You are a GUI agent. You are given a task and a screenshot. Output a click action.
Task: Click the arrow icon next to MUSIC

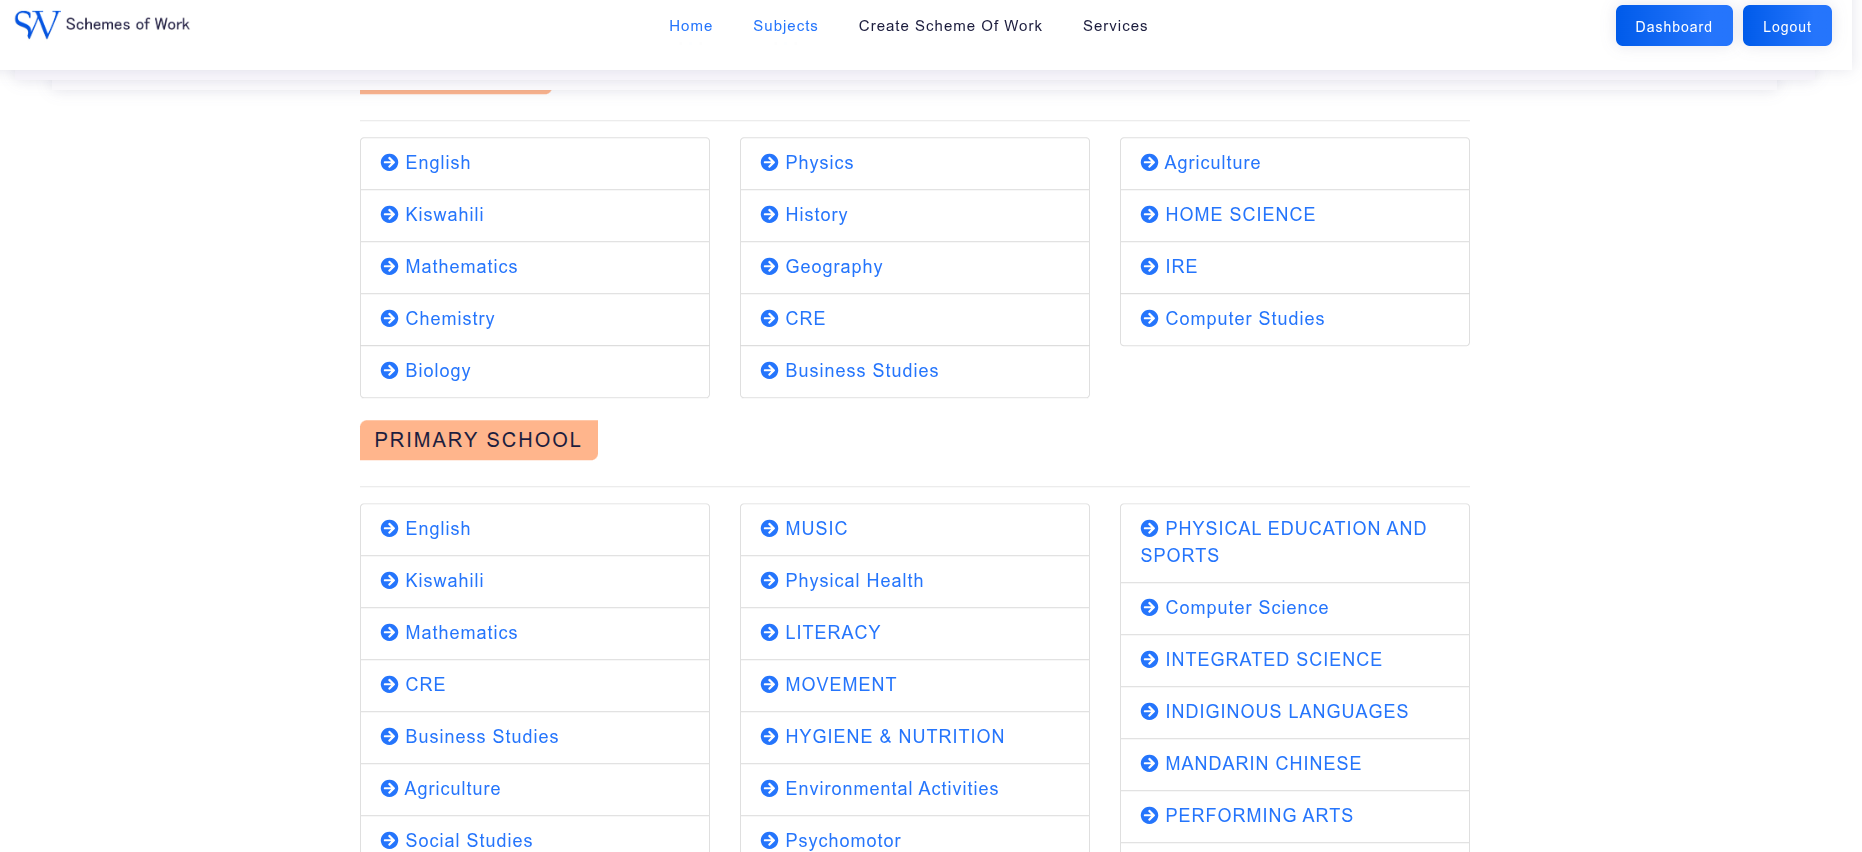(769, 529)
